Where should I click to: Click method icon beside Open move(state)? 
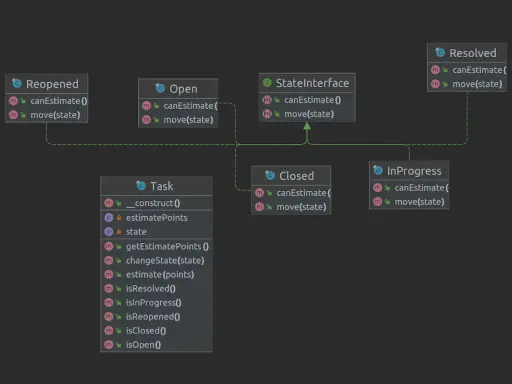tap(147, 120)
